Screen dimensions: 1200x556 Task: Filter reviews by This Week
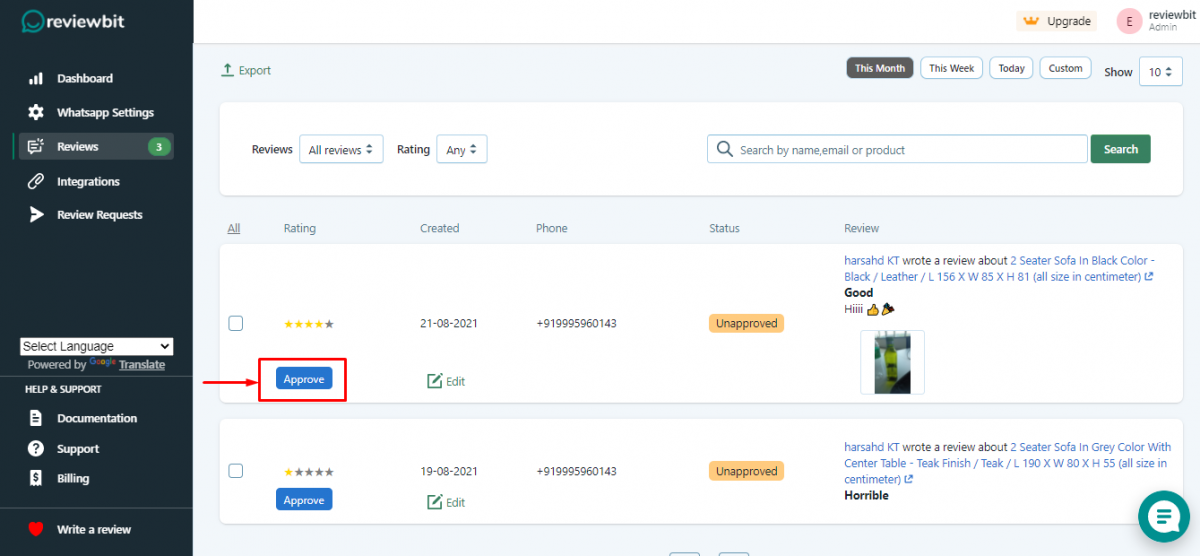point(951,68)
